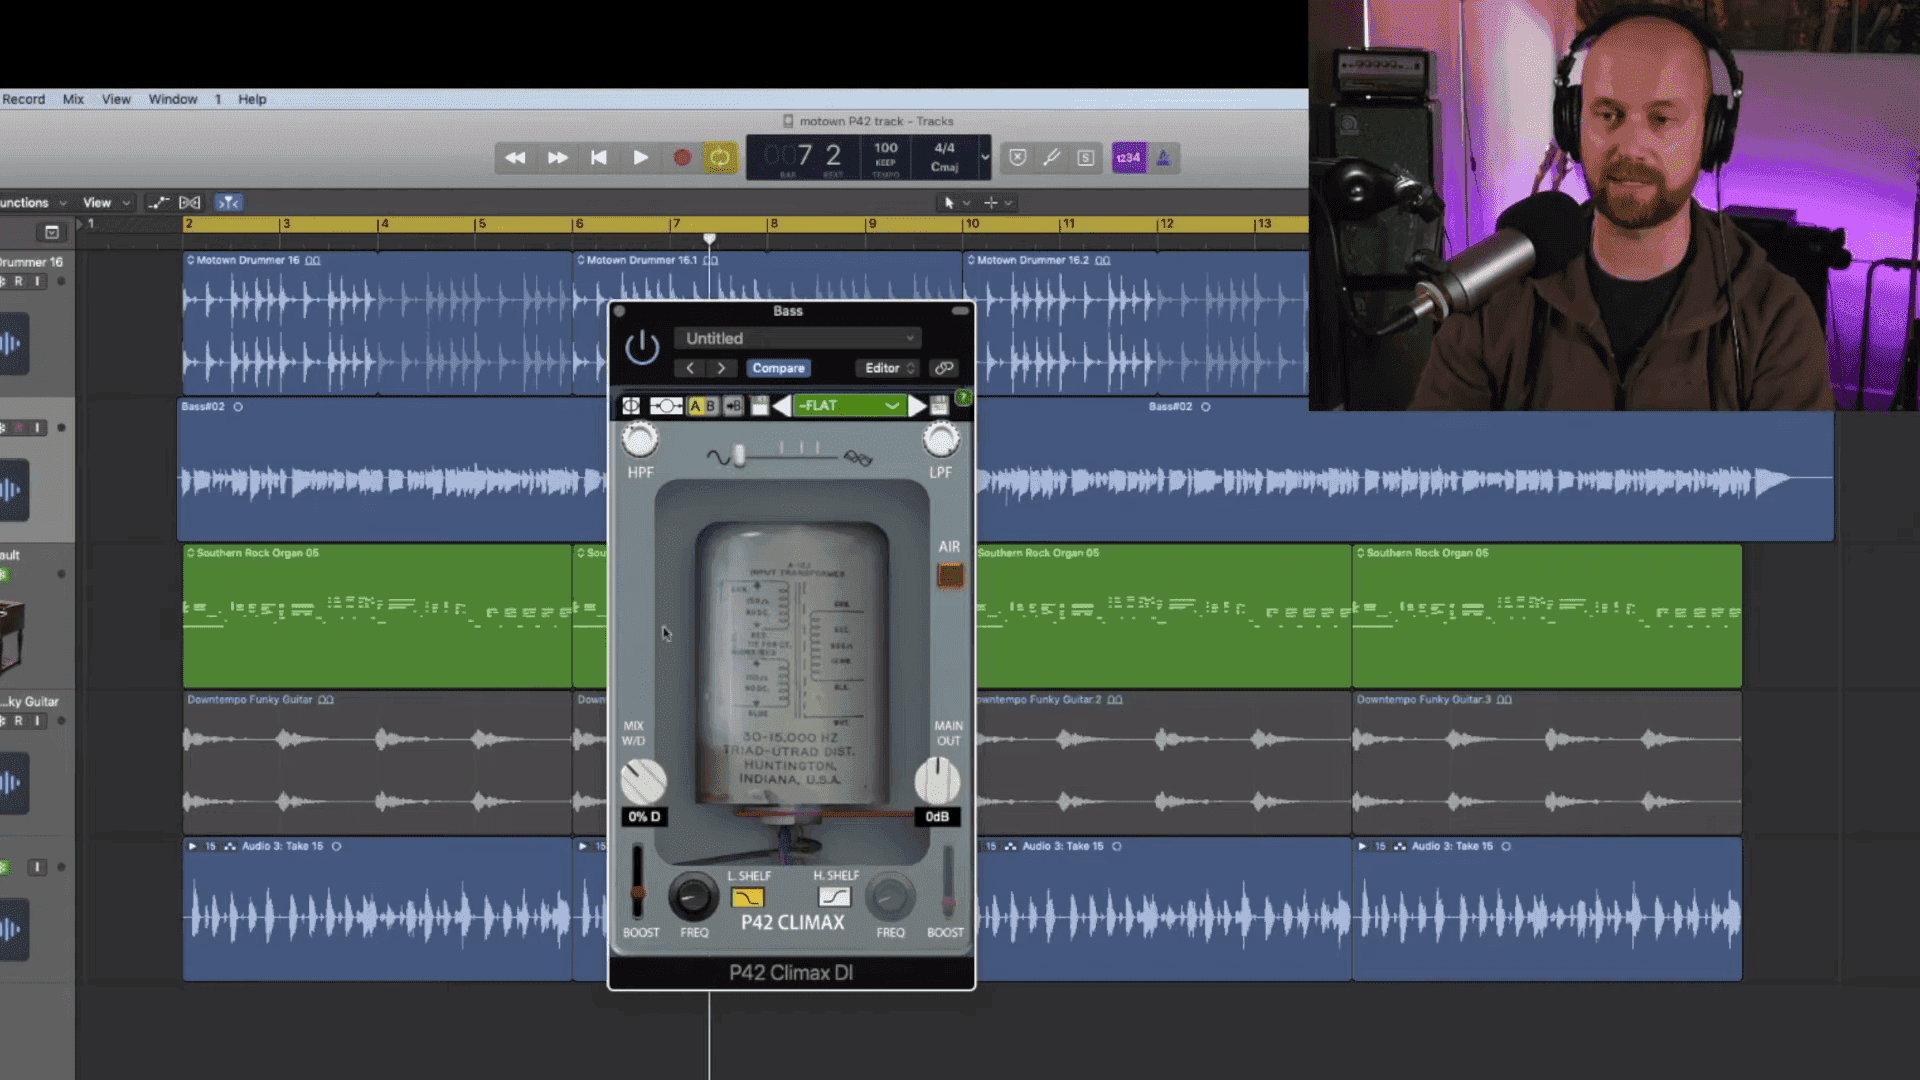The image size is (1920, 1080).
Task: Open the green help question-mark icon
Action: pos(963,398)
